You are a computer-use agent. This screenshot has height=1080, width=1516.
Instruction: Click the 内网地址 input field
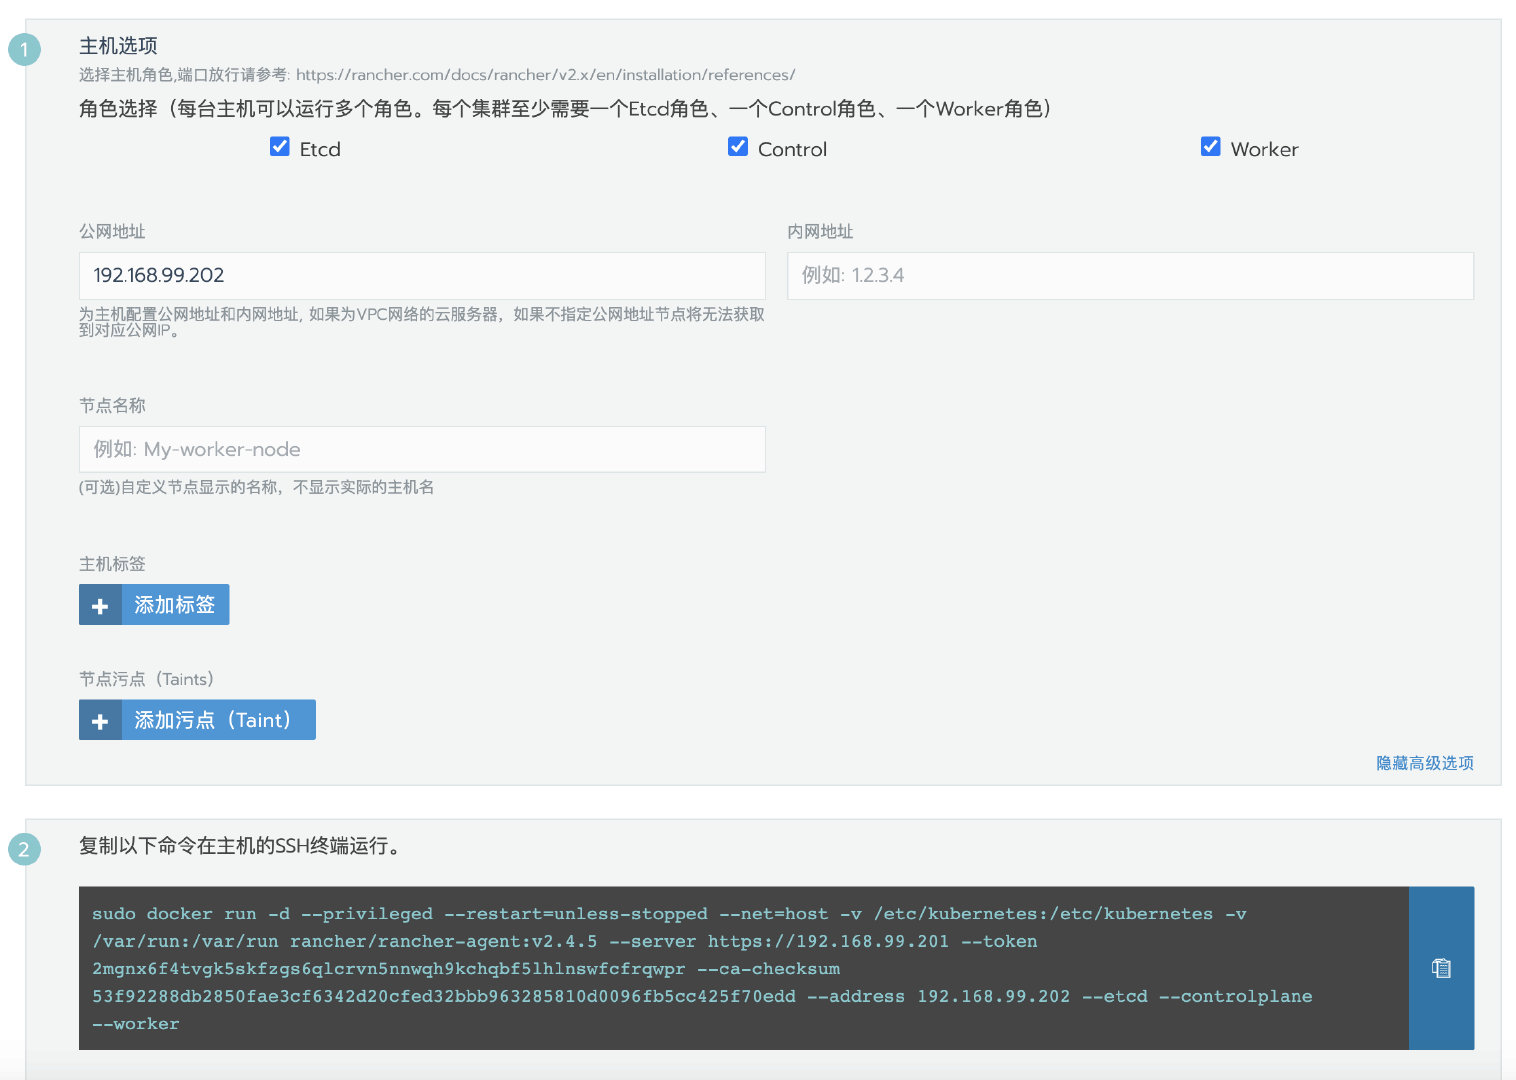pos(1130,276)
